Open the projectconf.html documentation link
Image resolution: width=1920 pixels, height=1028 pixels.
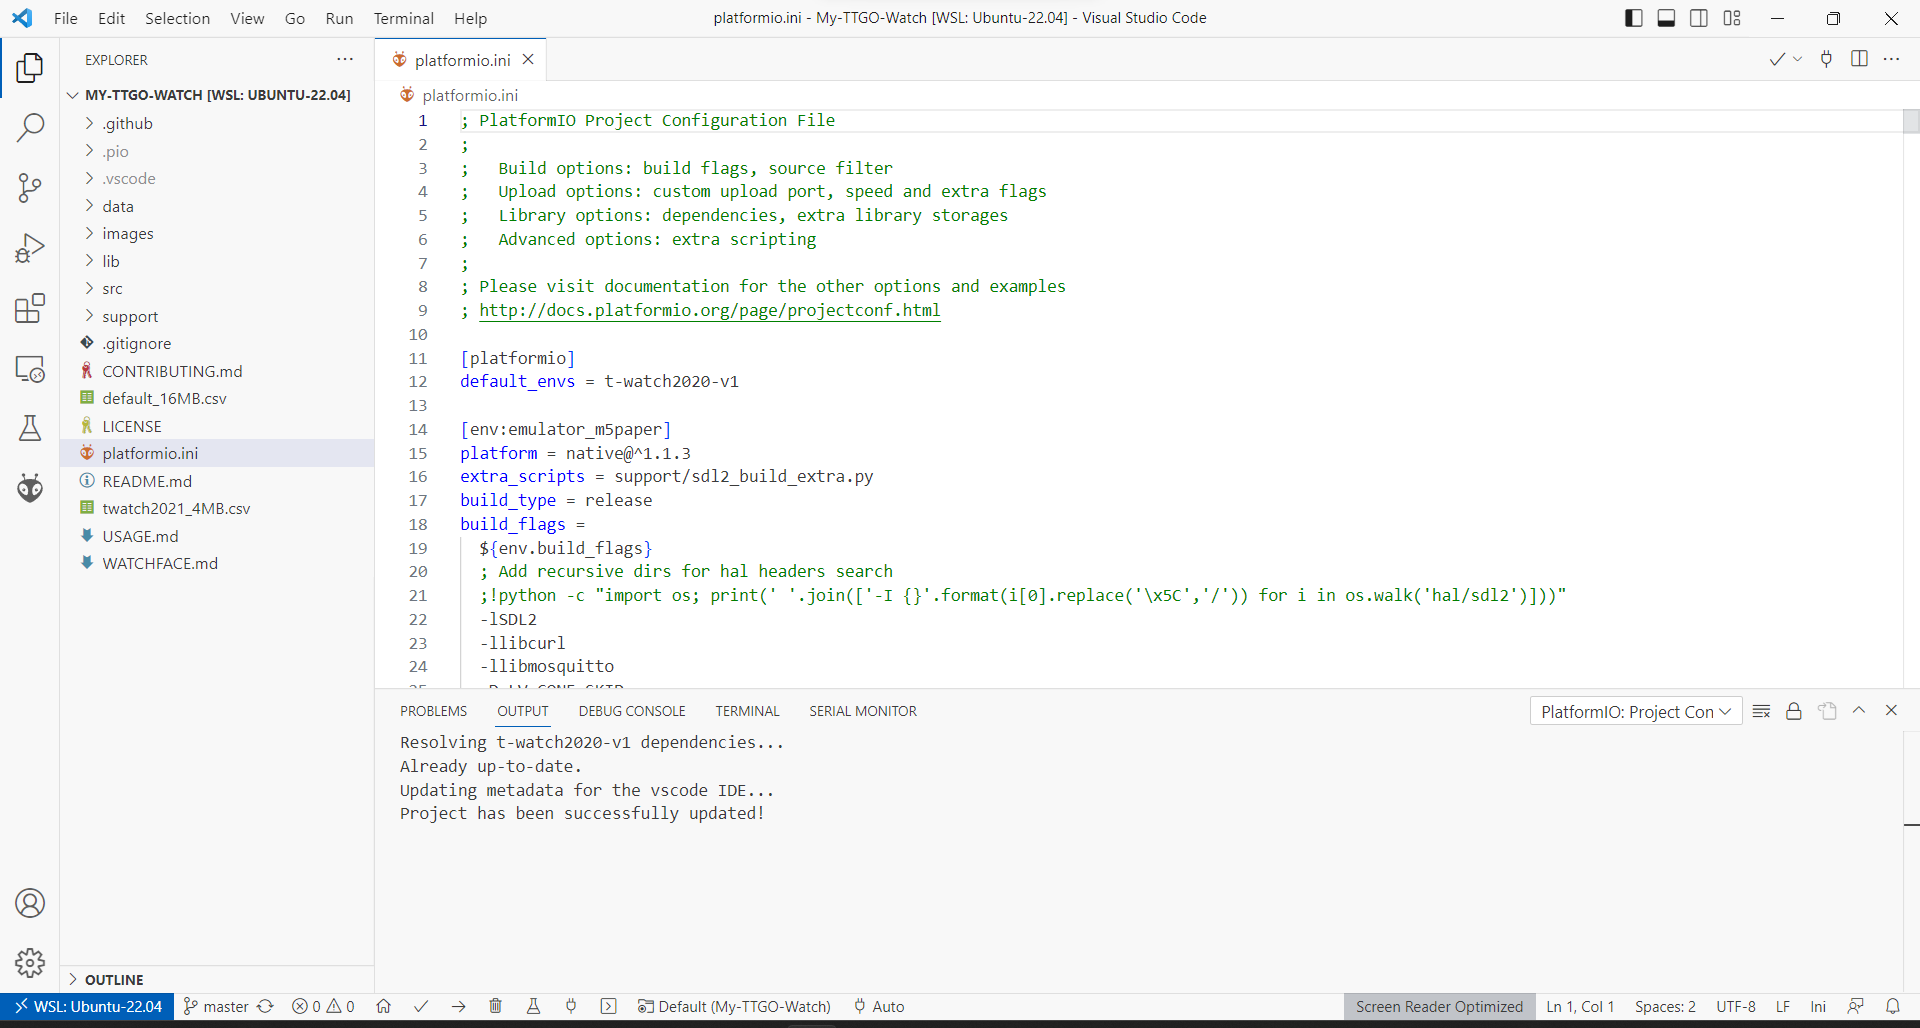(x=710, y=310)
